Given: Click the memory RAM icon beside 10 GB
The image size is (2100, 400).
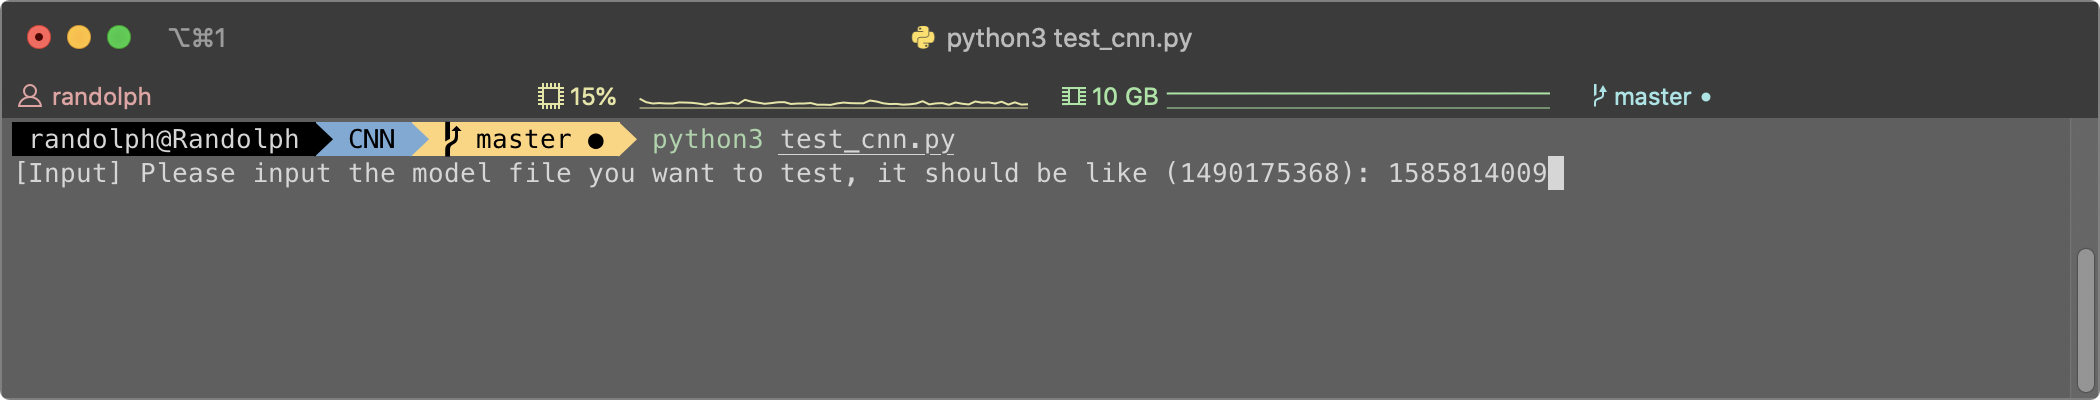Looking at the screenshot, I should tap(1074, 96).
